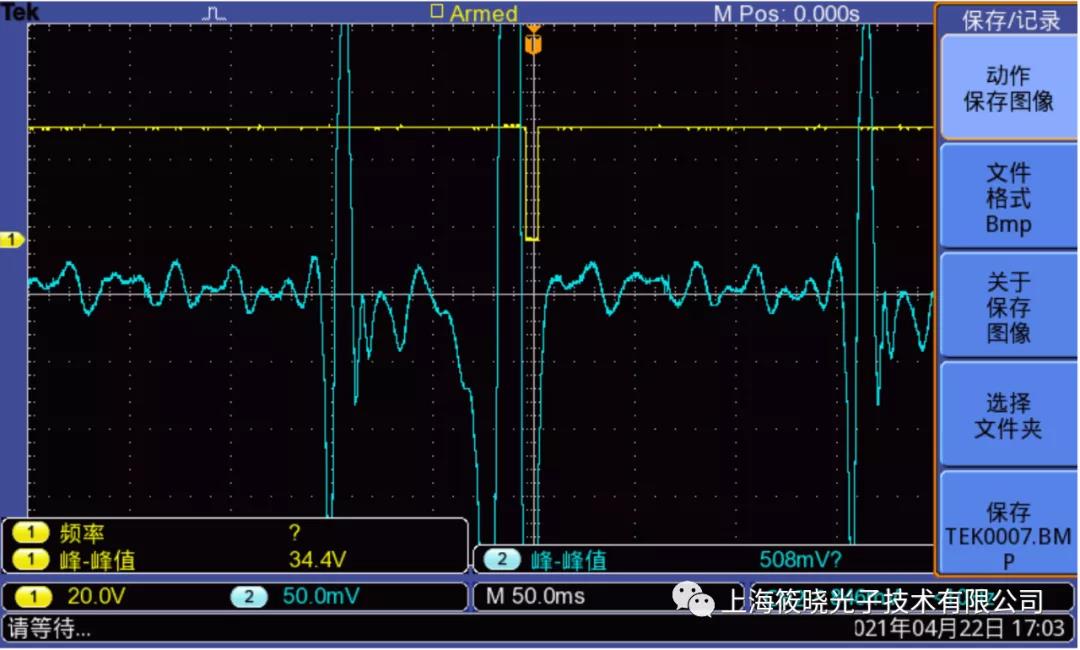
Task: Select channel 1 badge beside 峰-峰值 34.4V
Action: 31,560
